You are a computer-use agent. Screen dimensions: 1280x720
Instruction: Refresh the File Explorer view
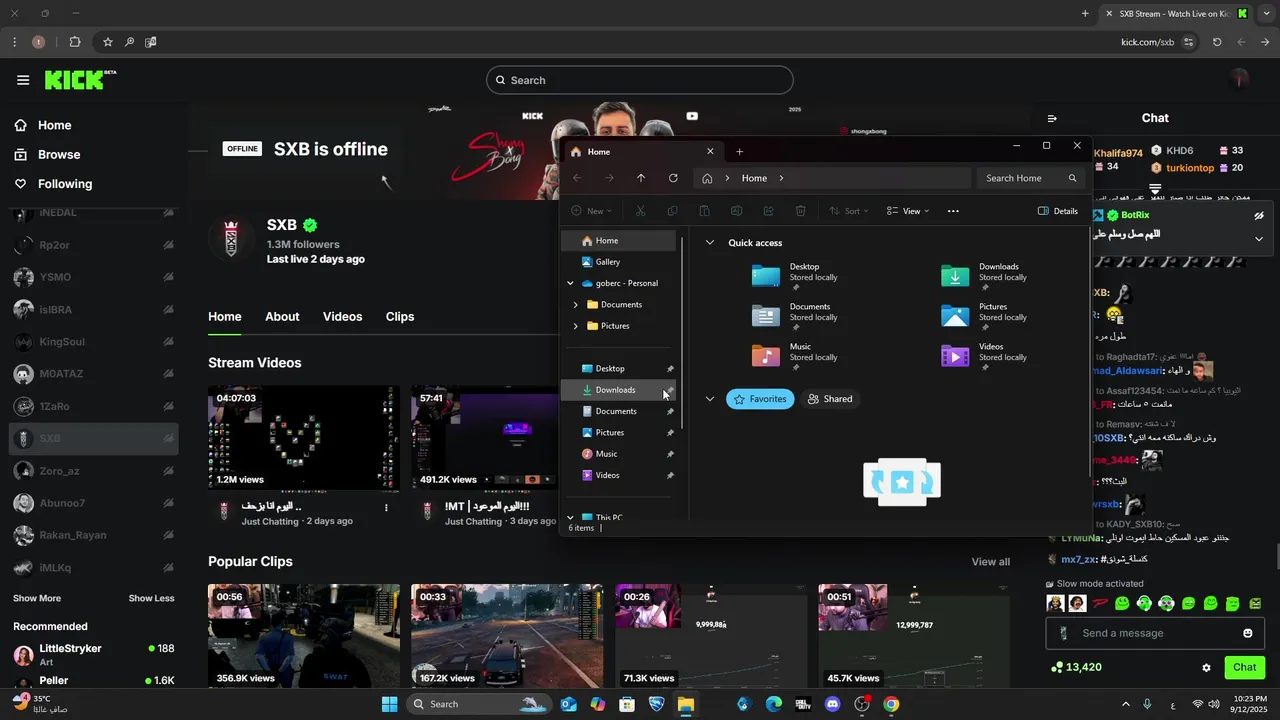(673, 178)
